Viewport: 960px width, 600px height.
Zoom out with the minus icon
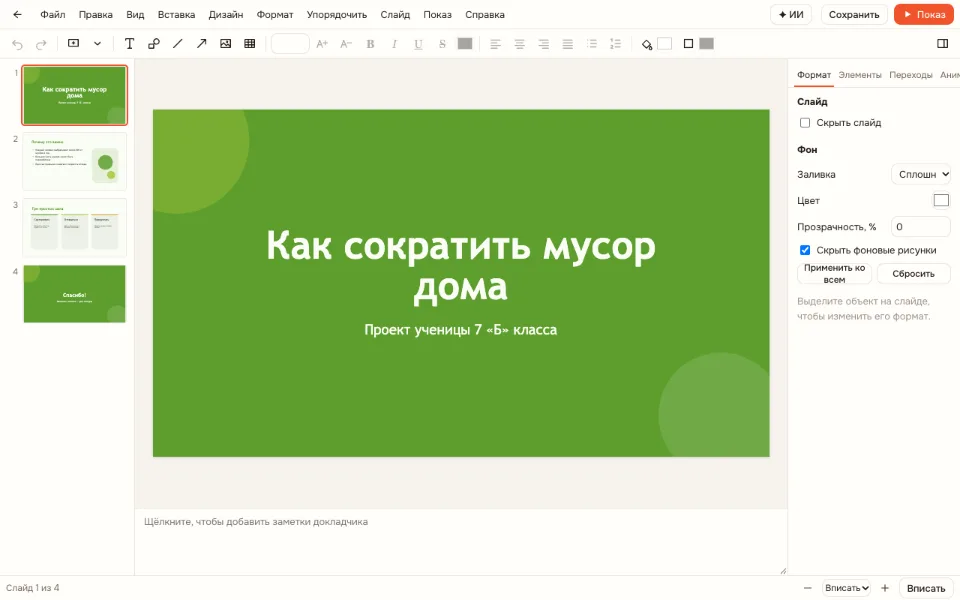(808, 588)
